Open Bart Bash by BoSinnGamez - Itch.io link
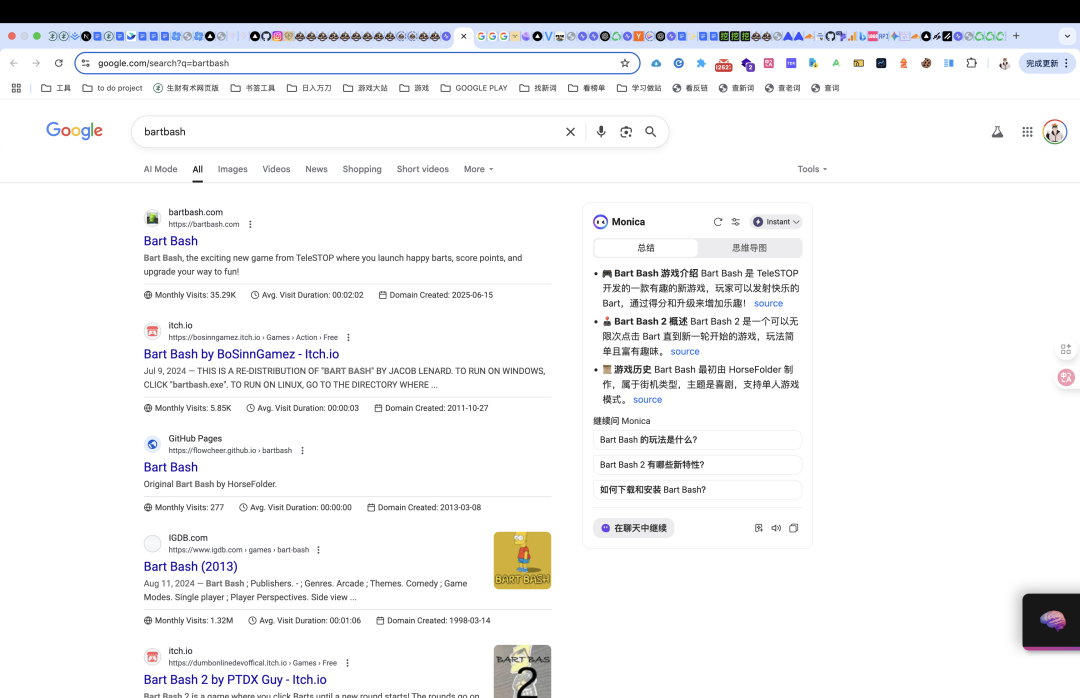Image resolution: width=1080 pixels, height=698 pixels. 241,353
